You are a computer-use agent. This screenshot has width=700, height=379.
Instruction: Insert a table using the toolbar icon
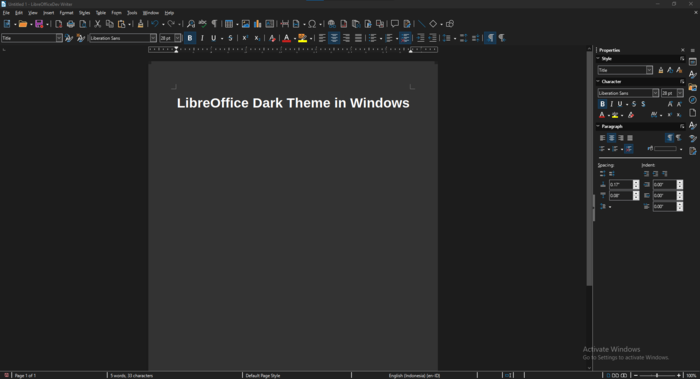pyautogui.click(x=229, y=24)
